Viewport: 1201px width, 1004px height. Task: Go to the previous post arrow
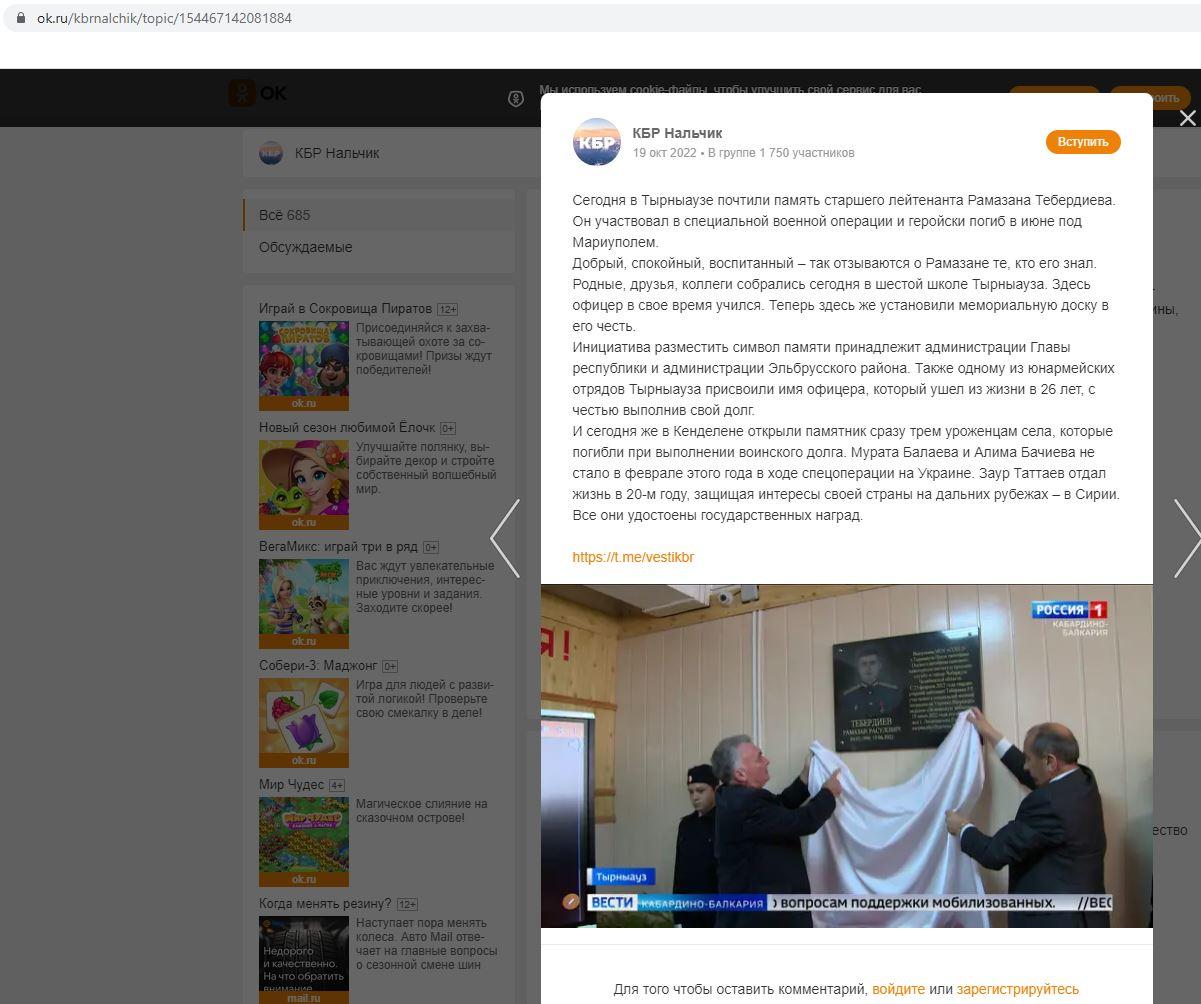tap(505, 538)
